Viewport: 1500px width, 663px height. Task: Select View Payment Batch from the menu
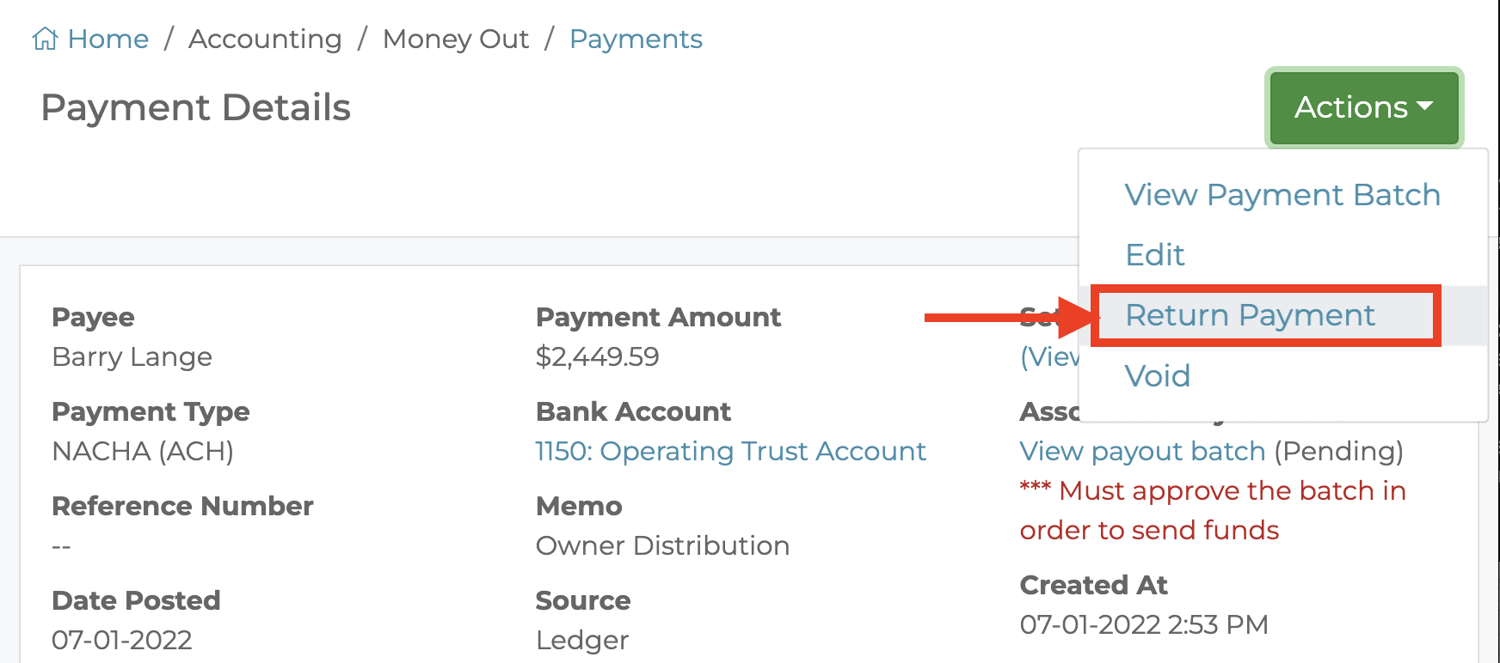tap(1282, 195)
